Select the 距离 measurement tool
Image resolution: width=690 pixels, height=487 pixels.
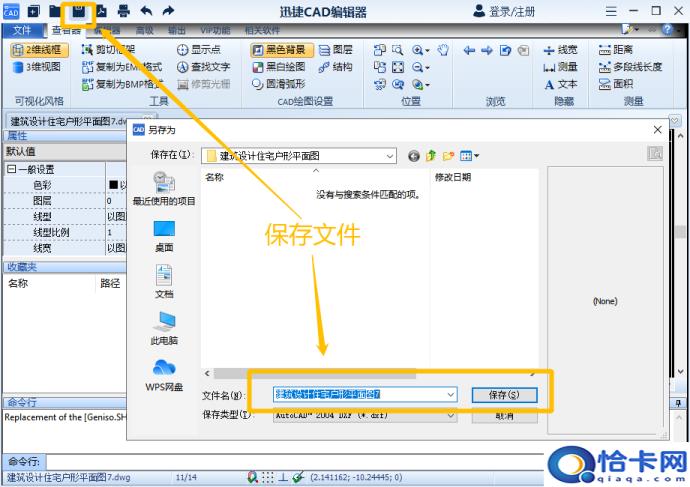tap(616, 50)
